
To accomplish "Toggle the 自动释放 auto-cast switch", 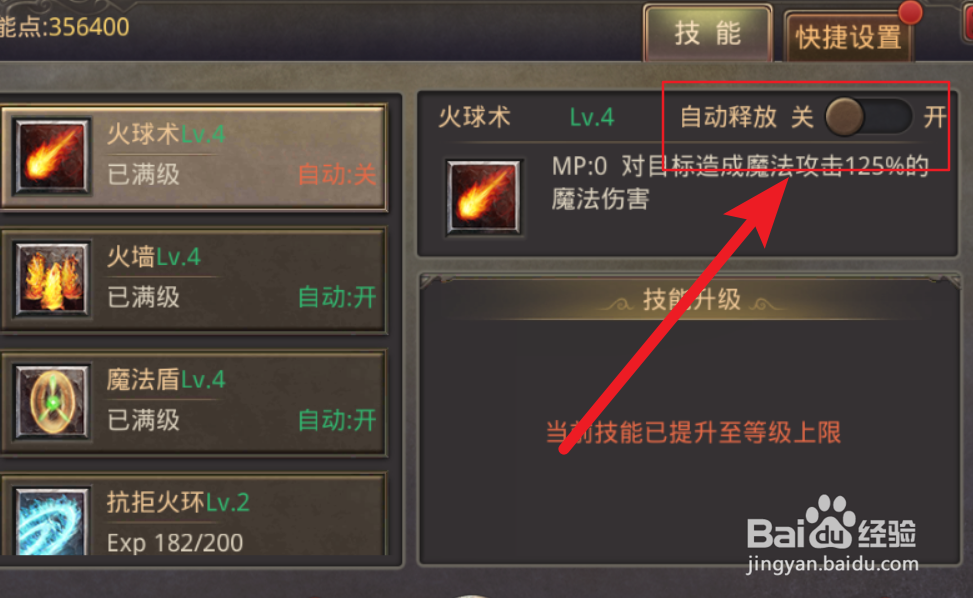I will click(x=868, y=117).
